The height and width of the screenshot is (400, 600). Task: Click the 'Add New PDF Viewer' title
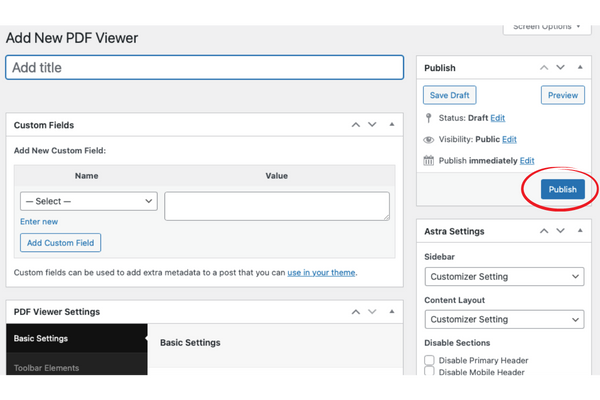tap(72, 38)
